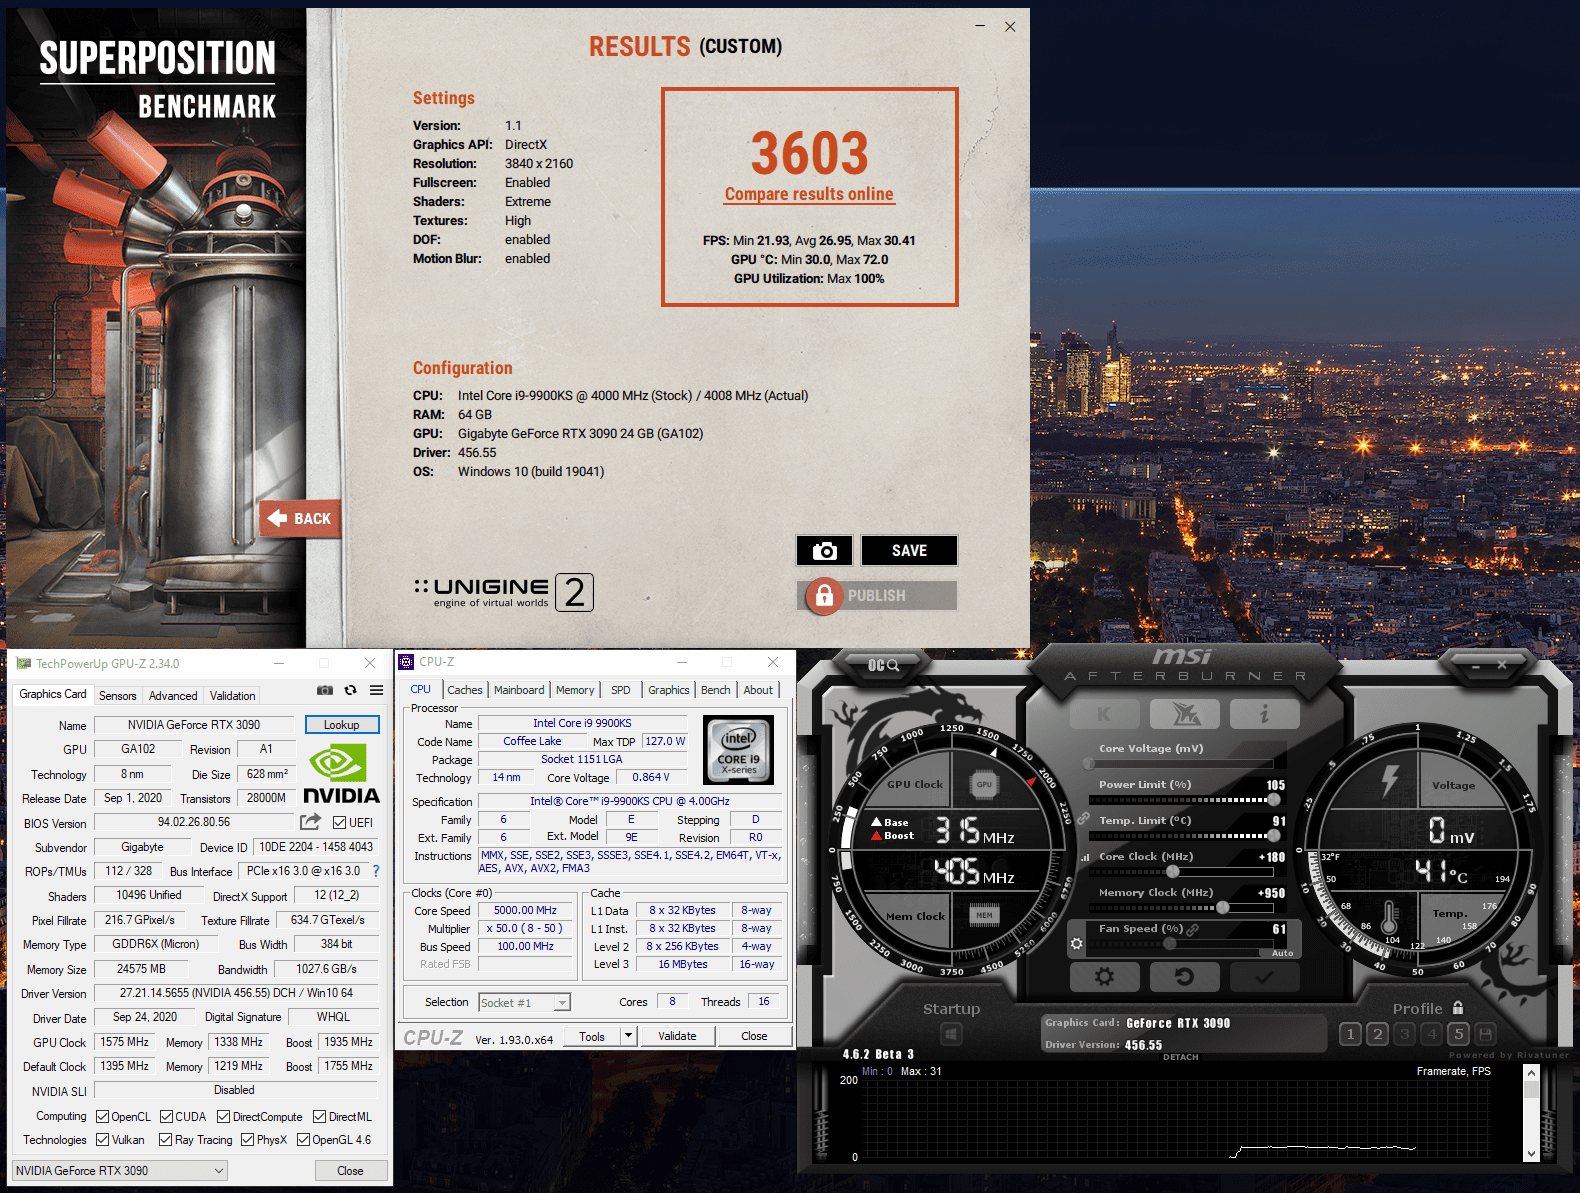
Task: Open the SPD tab in CPU-Z
Action: pyautogui.click(x=621, y=690)
